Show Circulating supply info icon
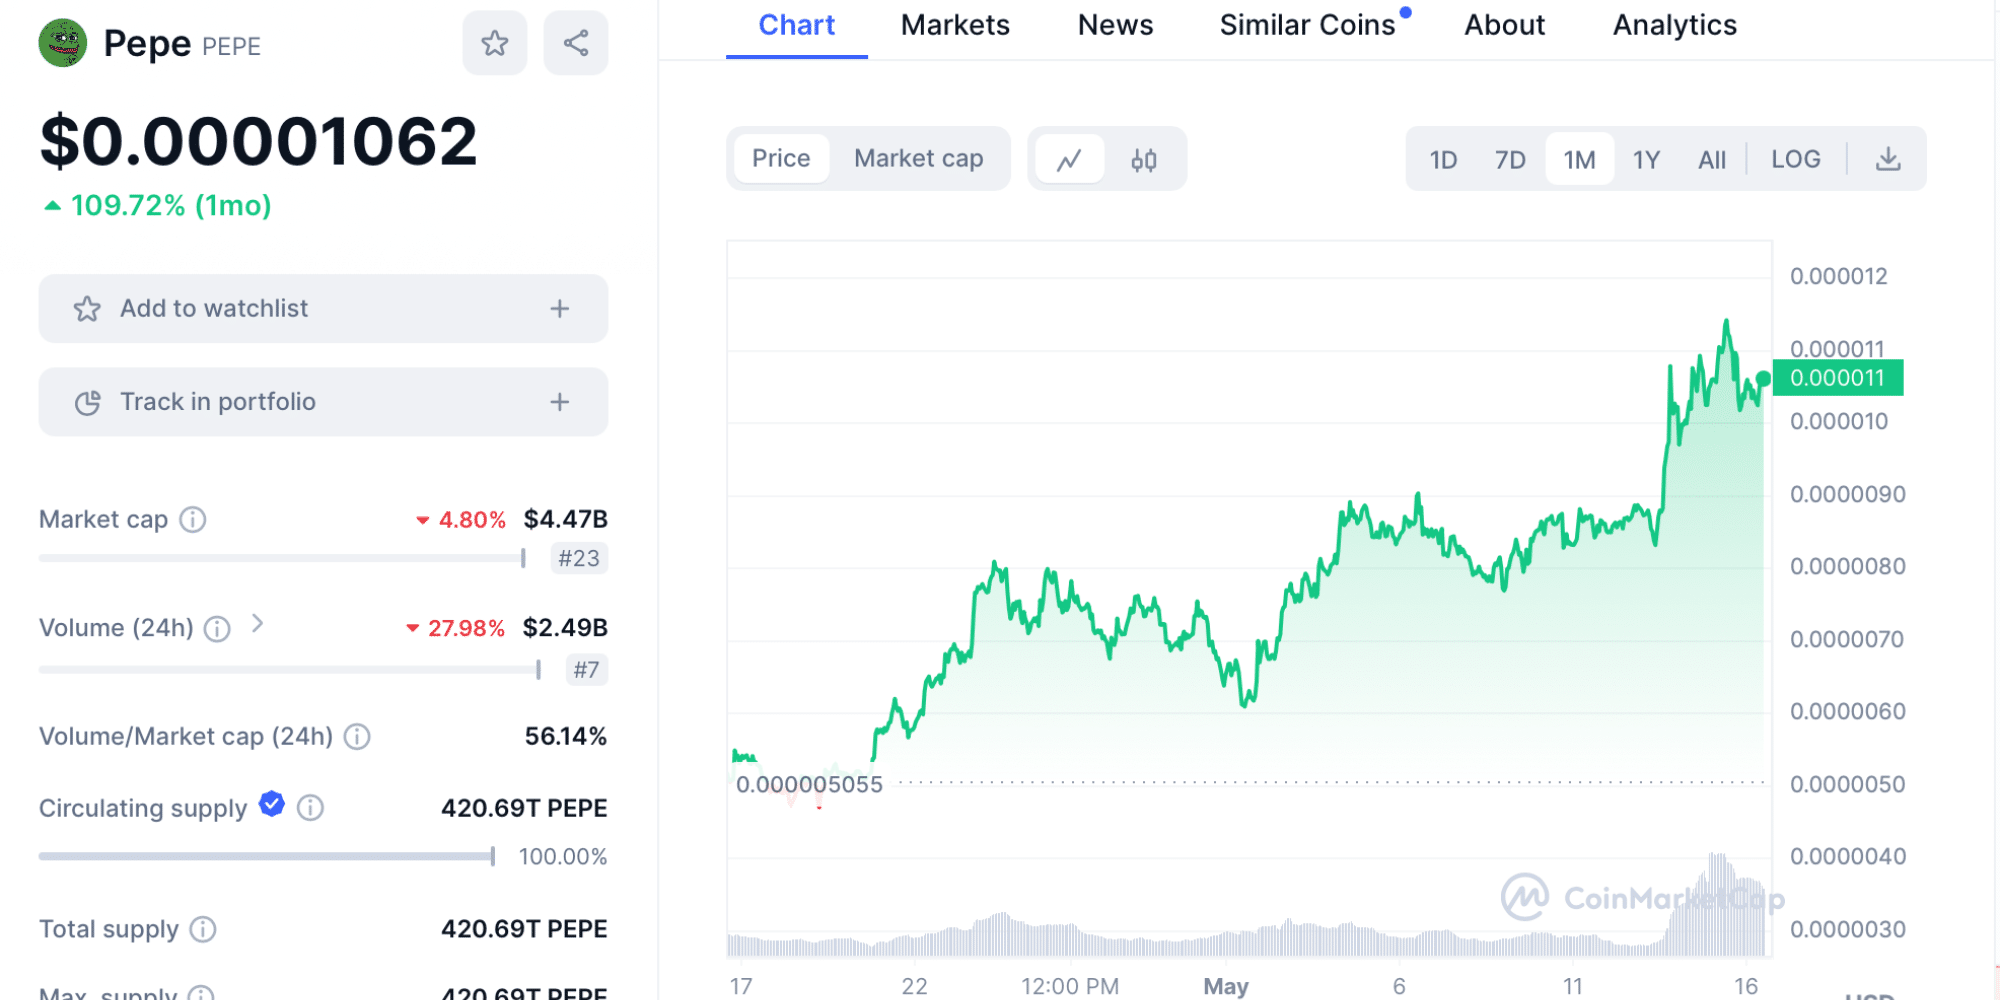The height and width of the screenshot is (1000, 2000). [310, 808]
